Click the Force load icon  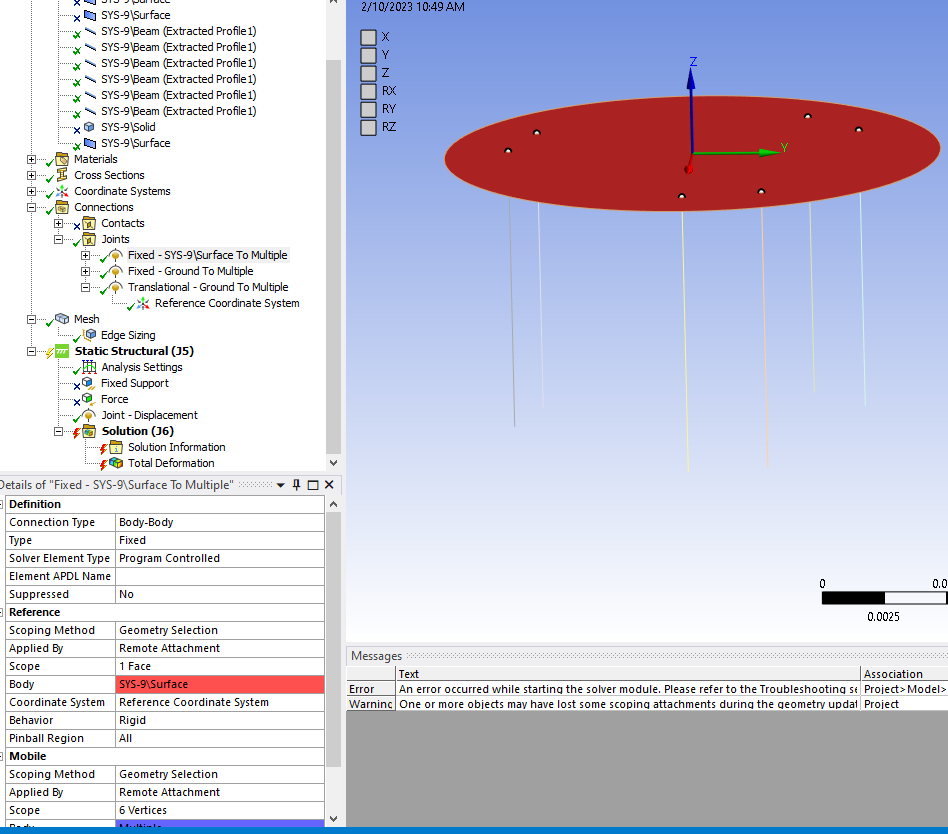[89, 399]
